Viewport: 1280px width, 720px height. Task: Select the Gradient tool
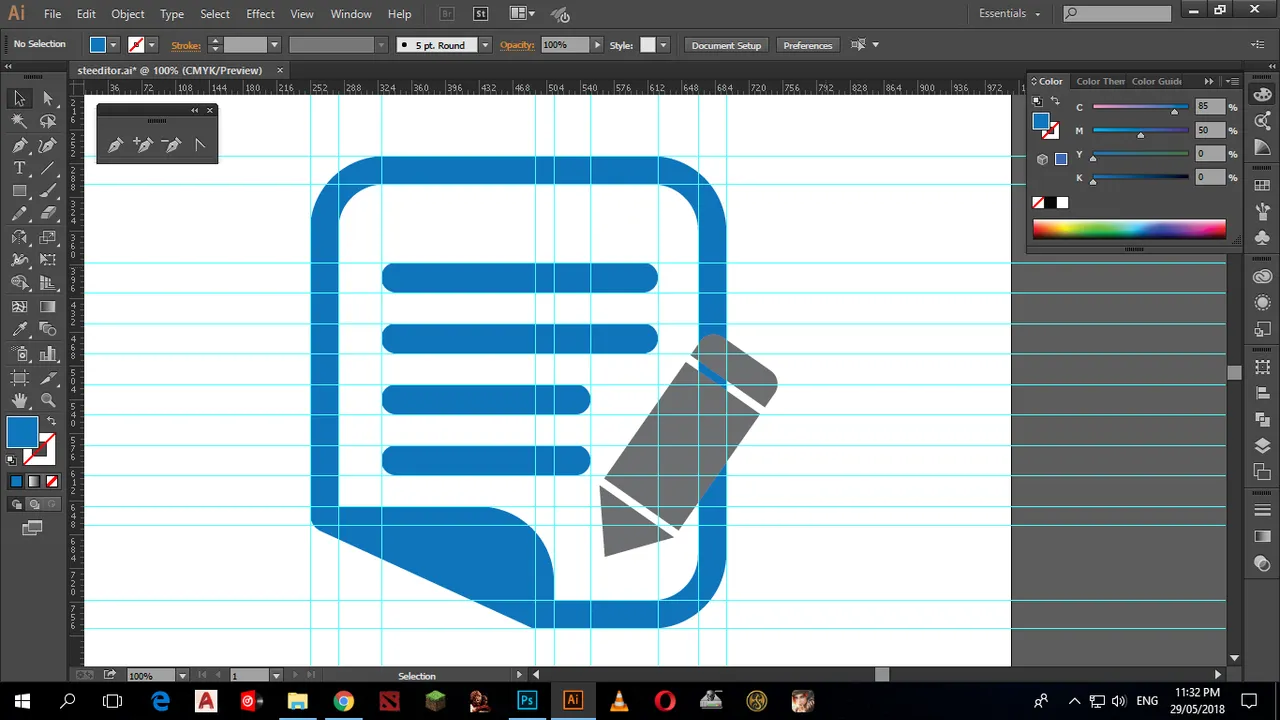[47, 307]
